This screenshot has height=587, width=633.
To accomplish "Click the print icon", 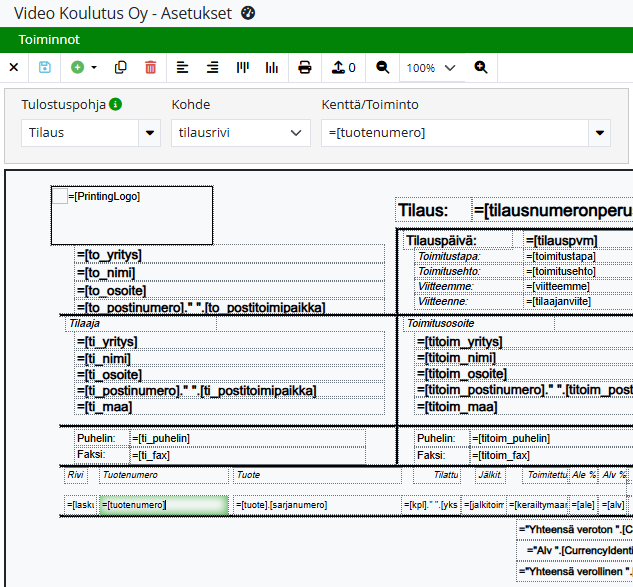I will (305, 68).
